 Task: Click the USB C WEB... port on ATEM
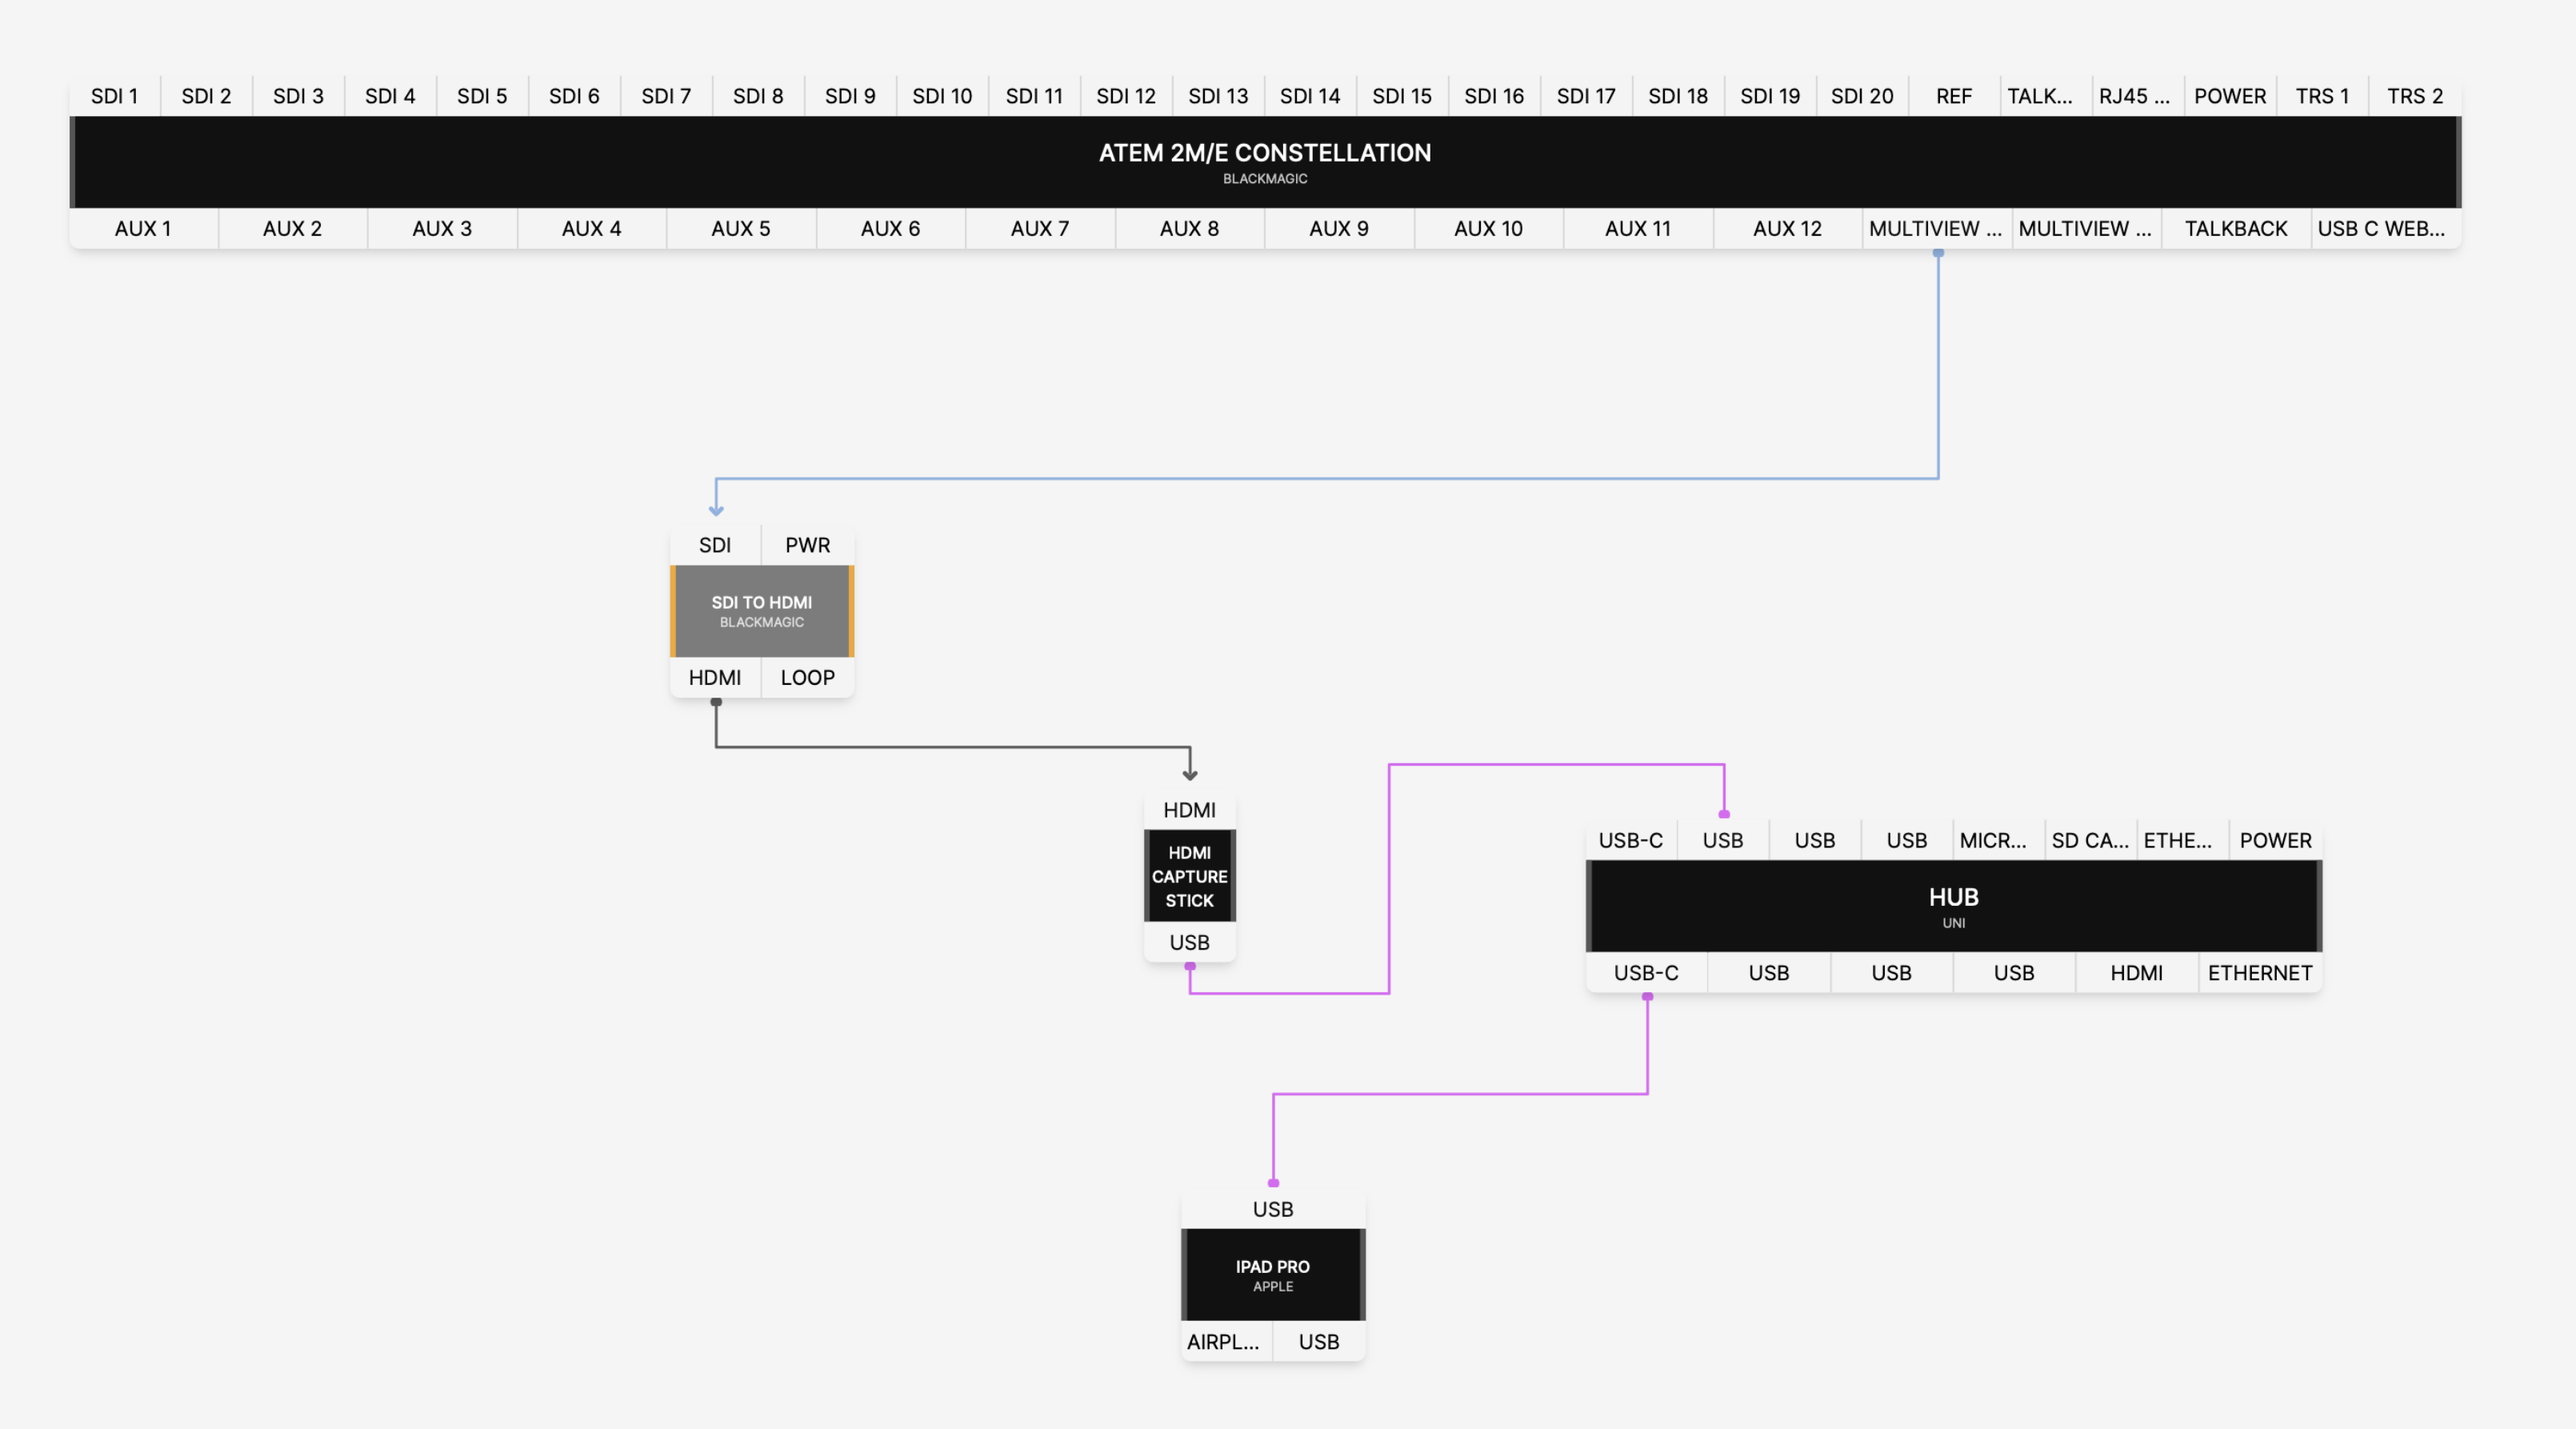2380,228
